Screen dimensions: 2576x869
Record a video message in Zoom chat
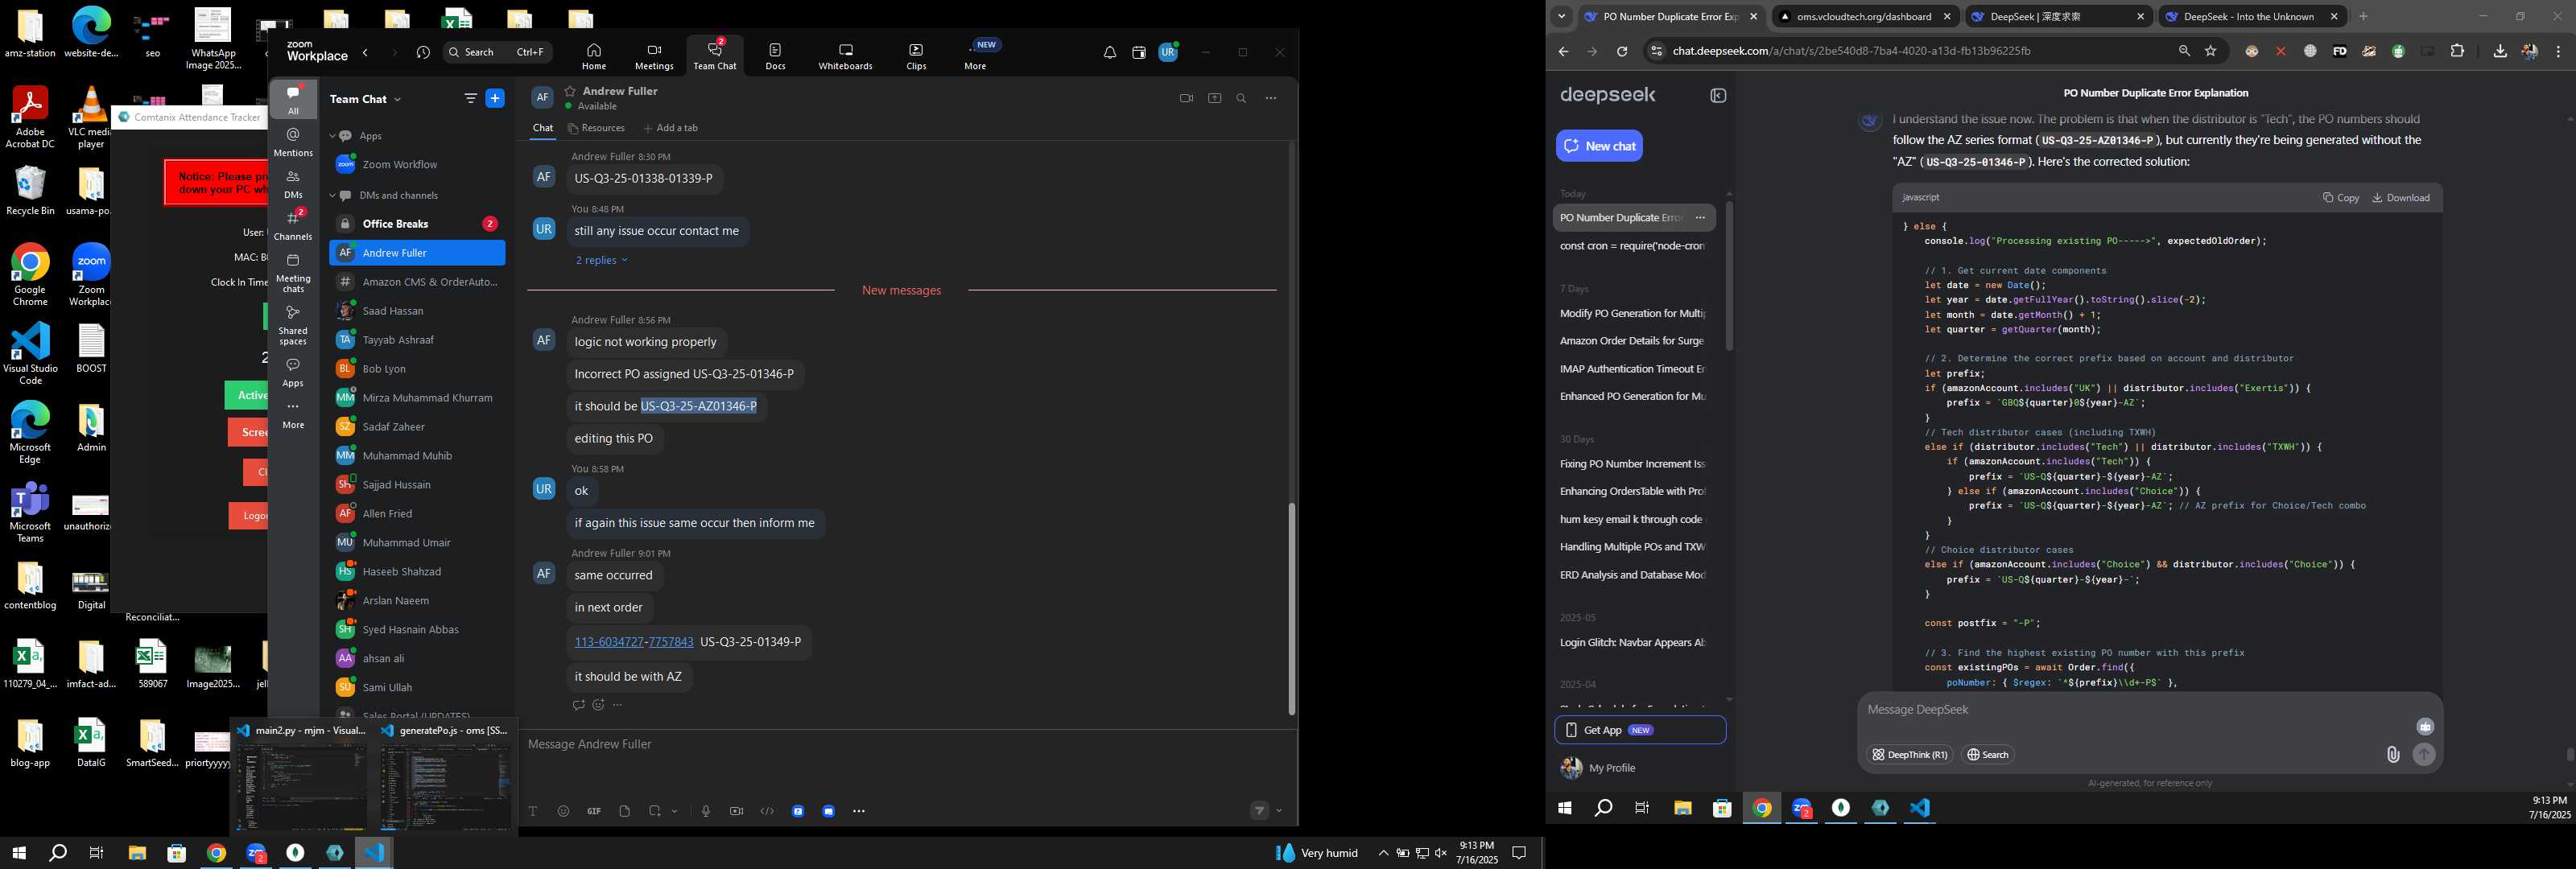737,811
